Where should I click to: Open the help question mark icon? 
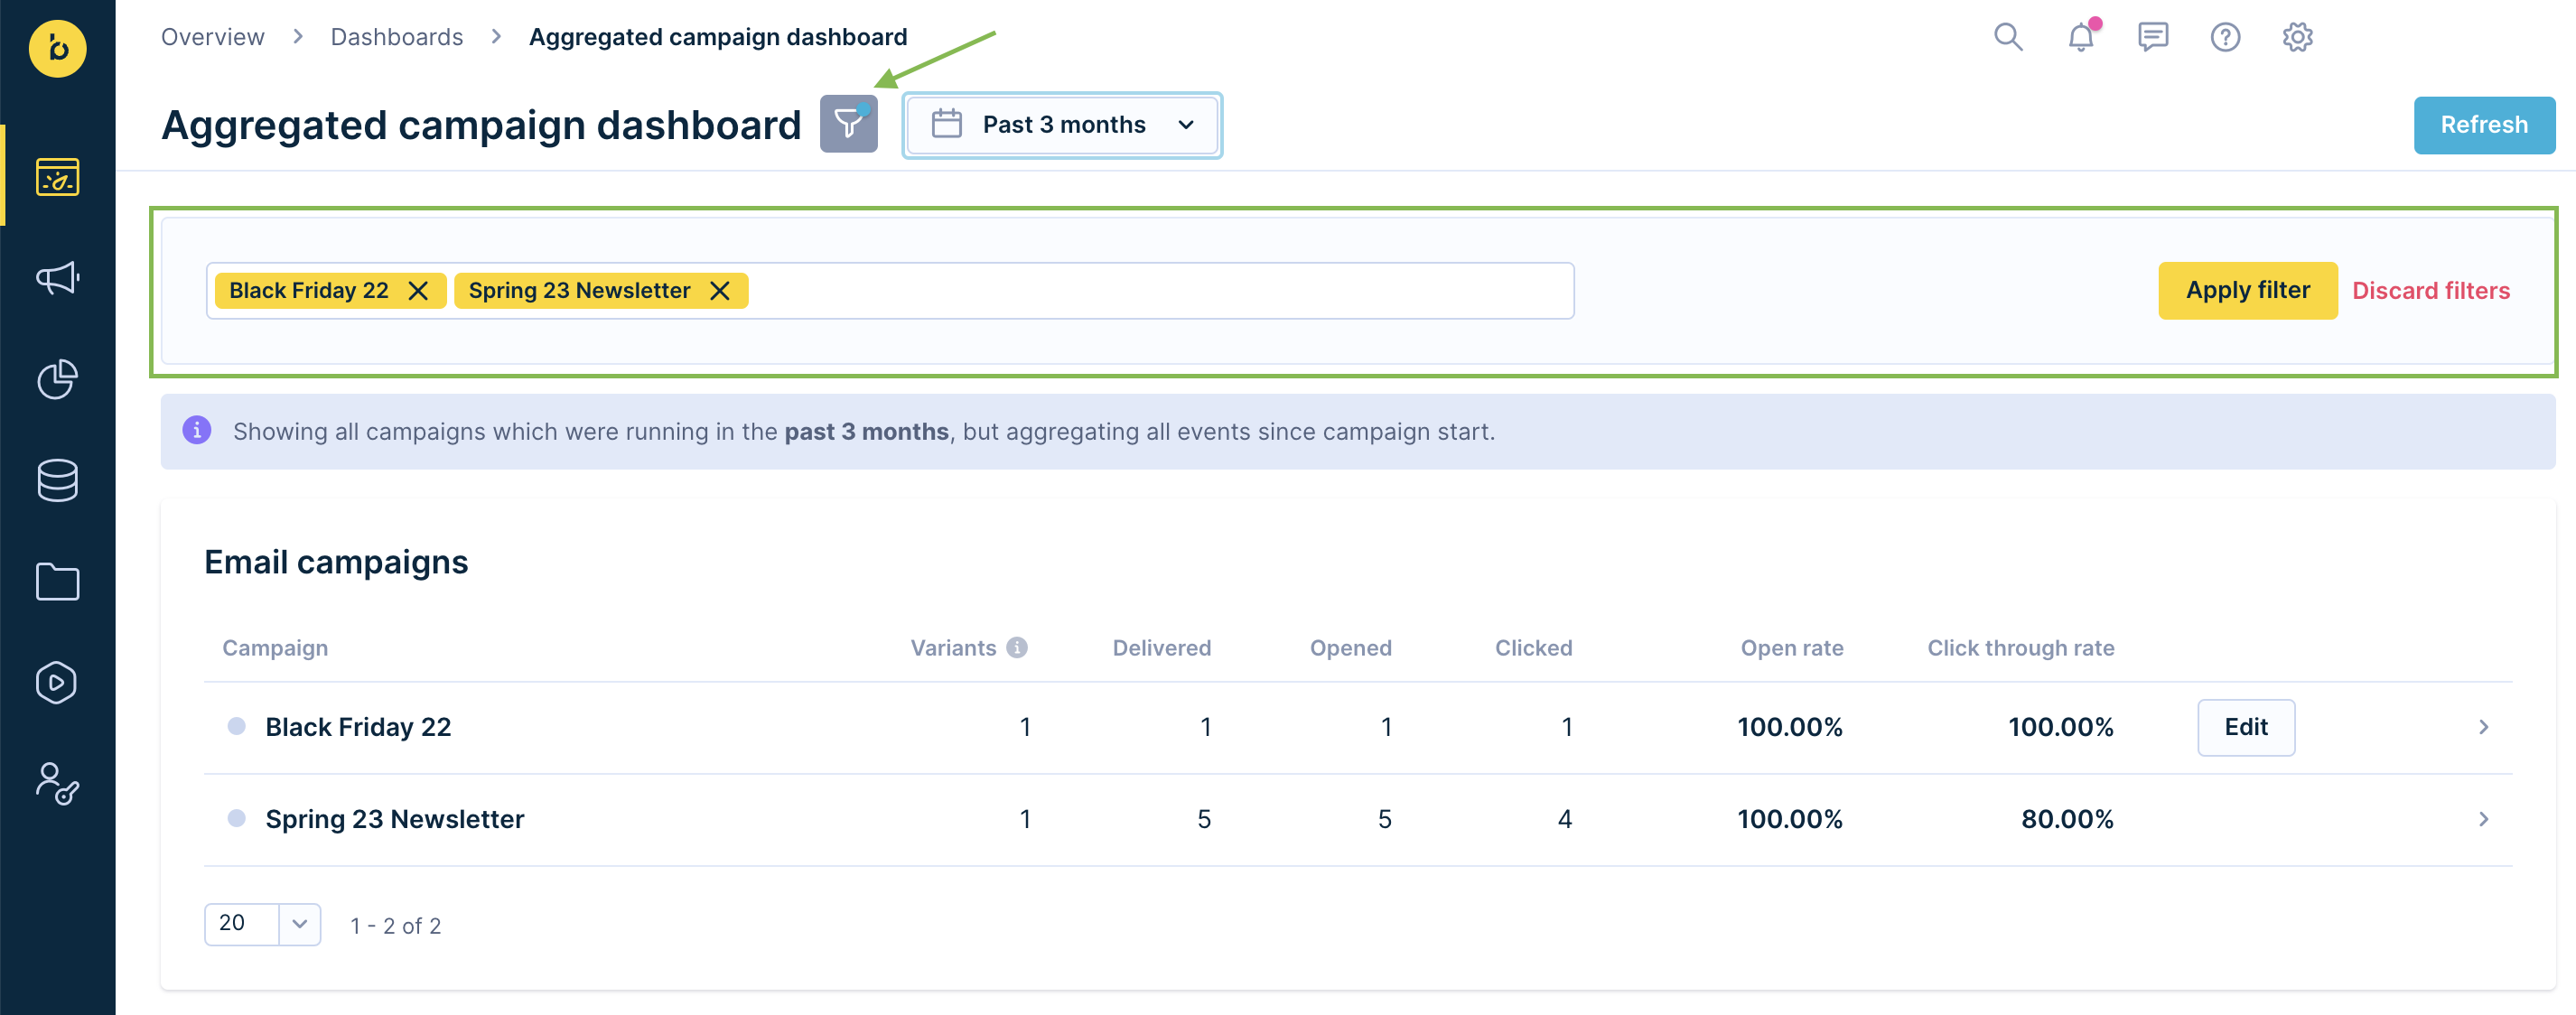[2225, 38]
